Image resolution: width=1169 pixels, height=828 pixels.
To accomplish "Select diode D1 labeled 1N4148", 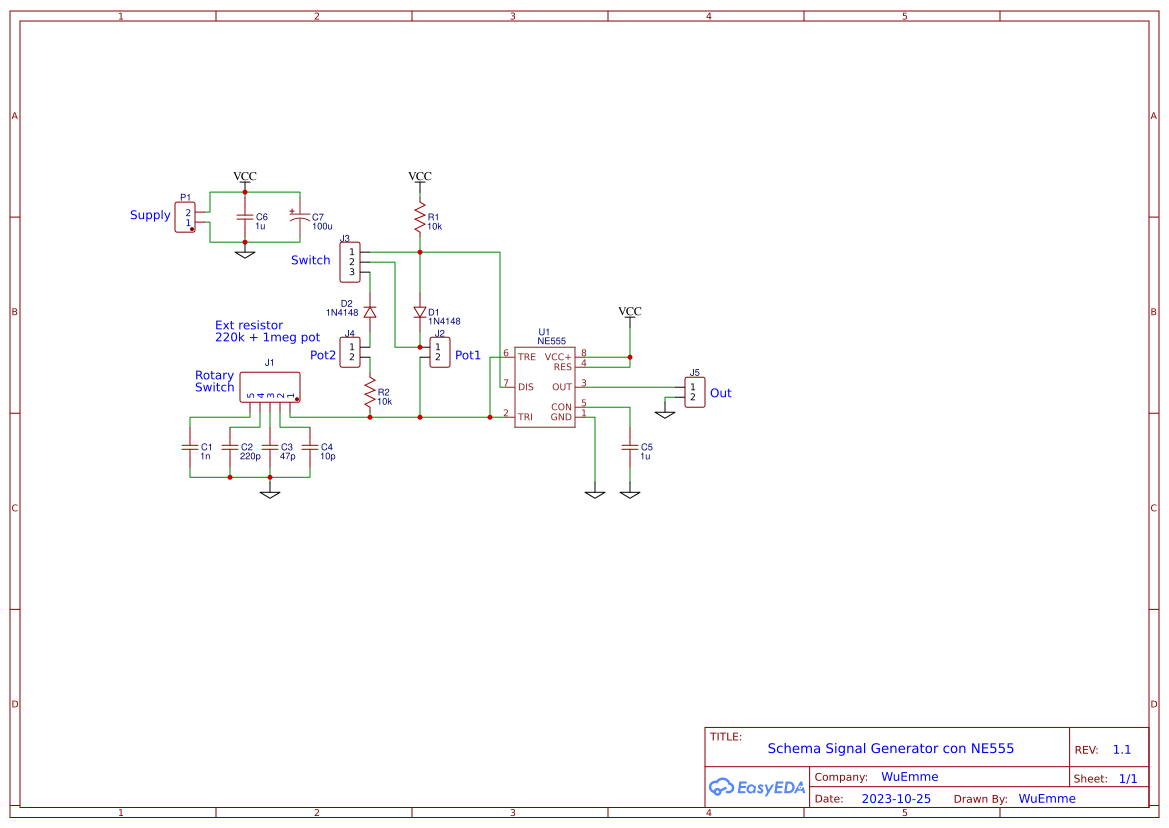I will click(x=420, y=312).
